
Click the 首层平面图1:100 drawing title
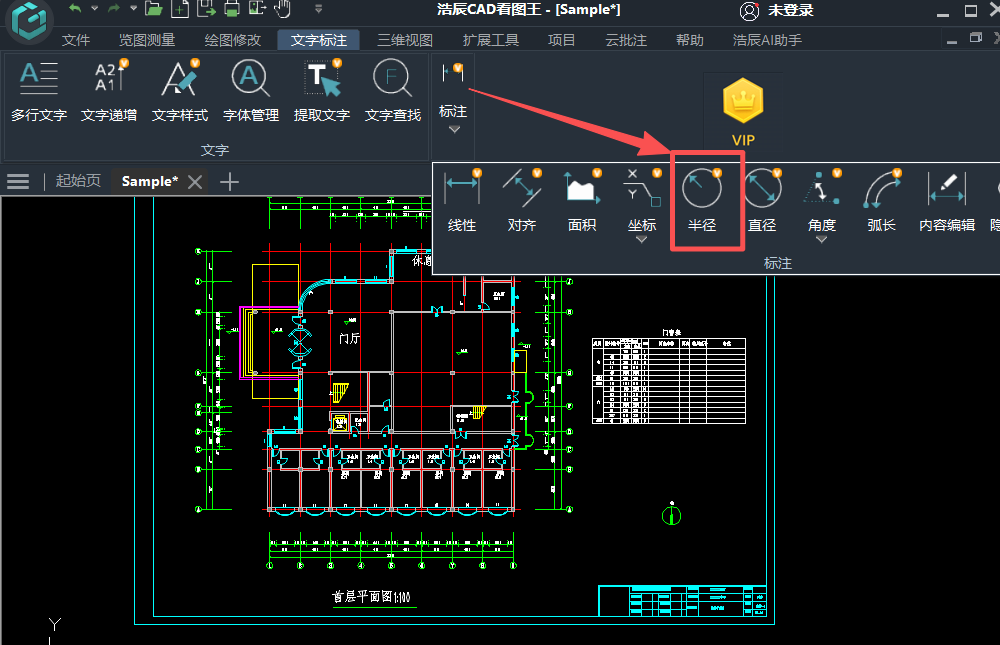(371, 597)
